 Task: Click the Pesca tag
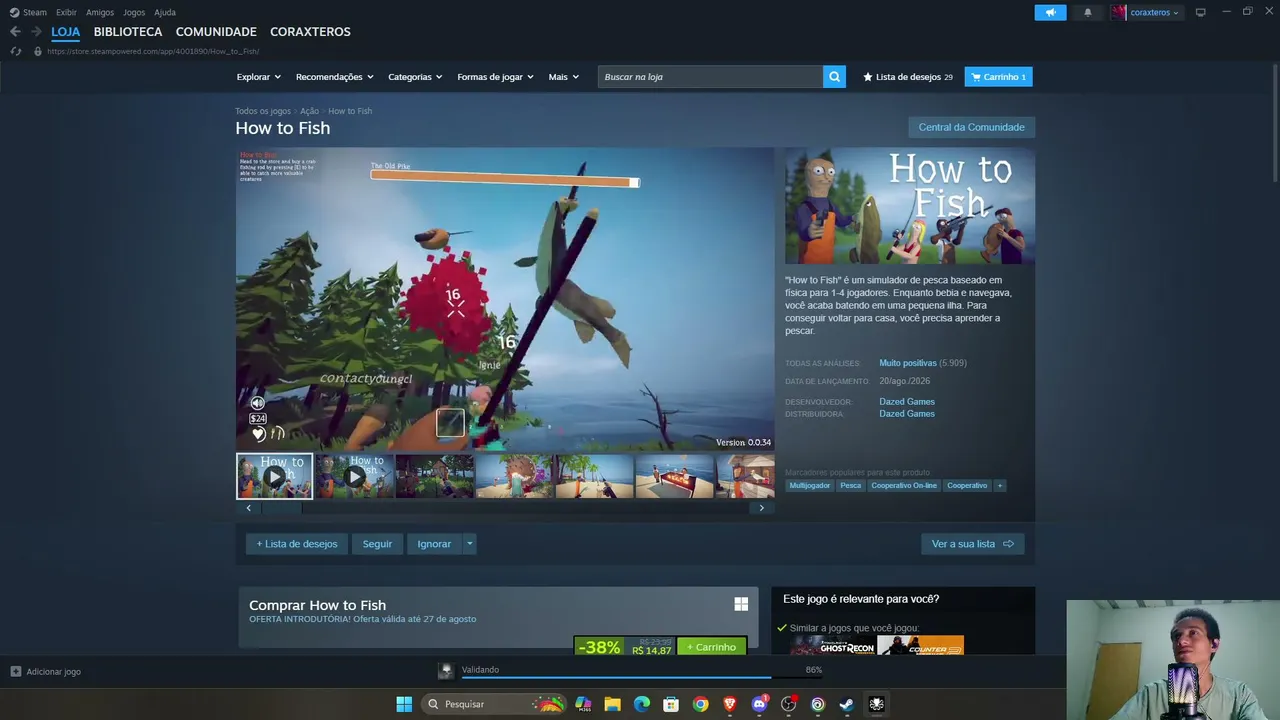(851, 486)
